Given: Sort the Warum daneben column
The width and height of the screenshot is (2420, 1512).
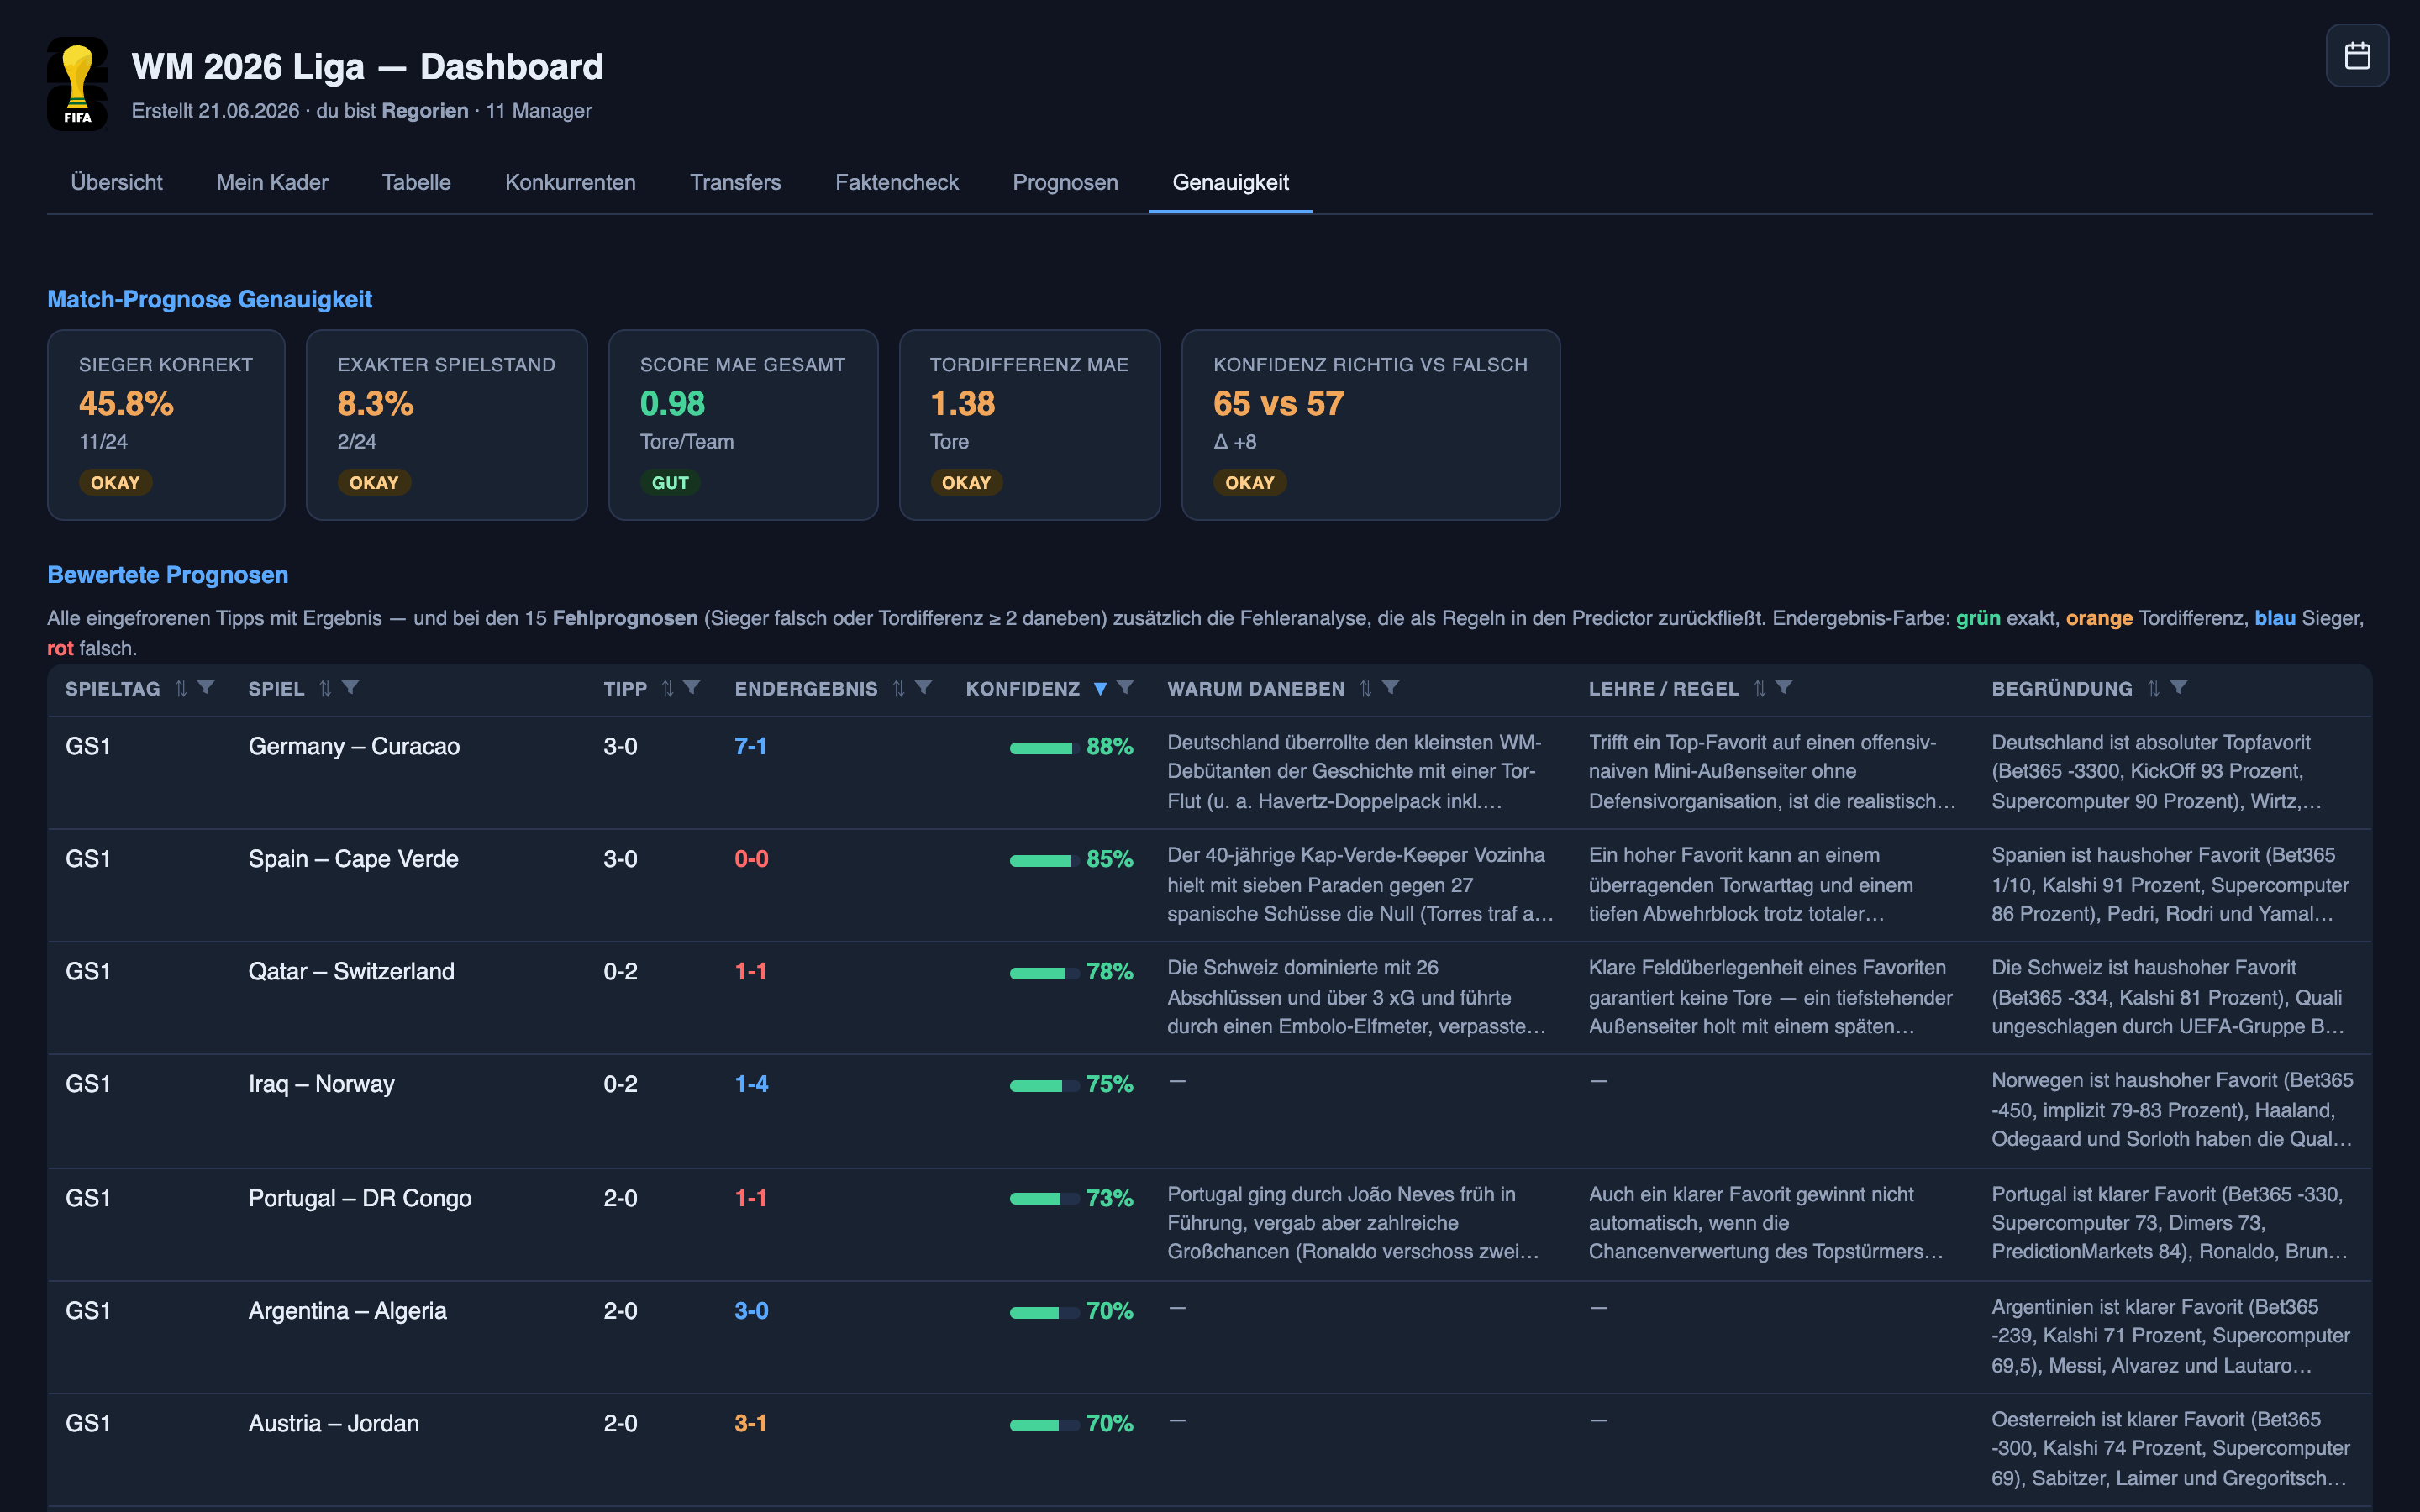Looking at the screenshot, I should tap(1365, 688).
